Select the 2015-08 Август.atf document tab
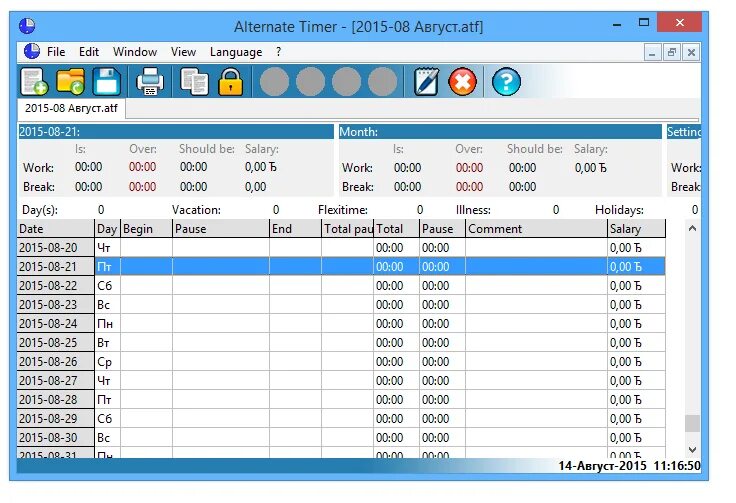 [x=71, y=108]
